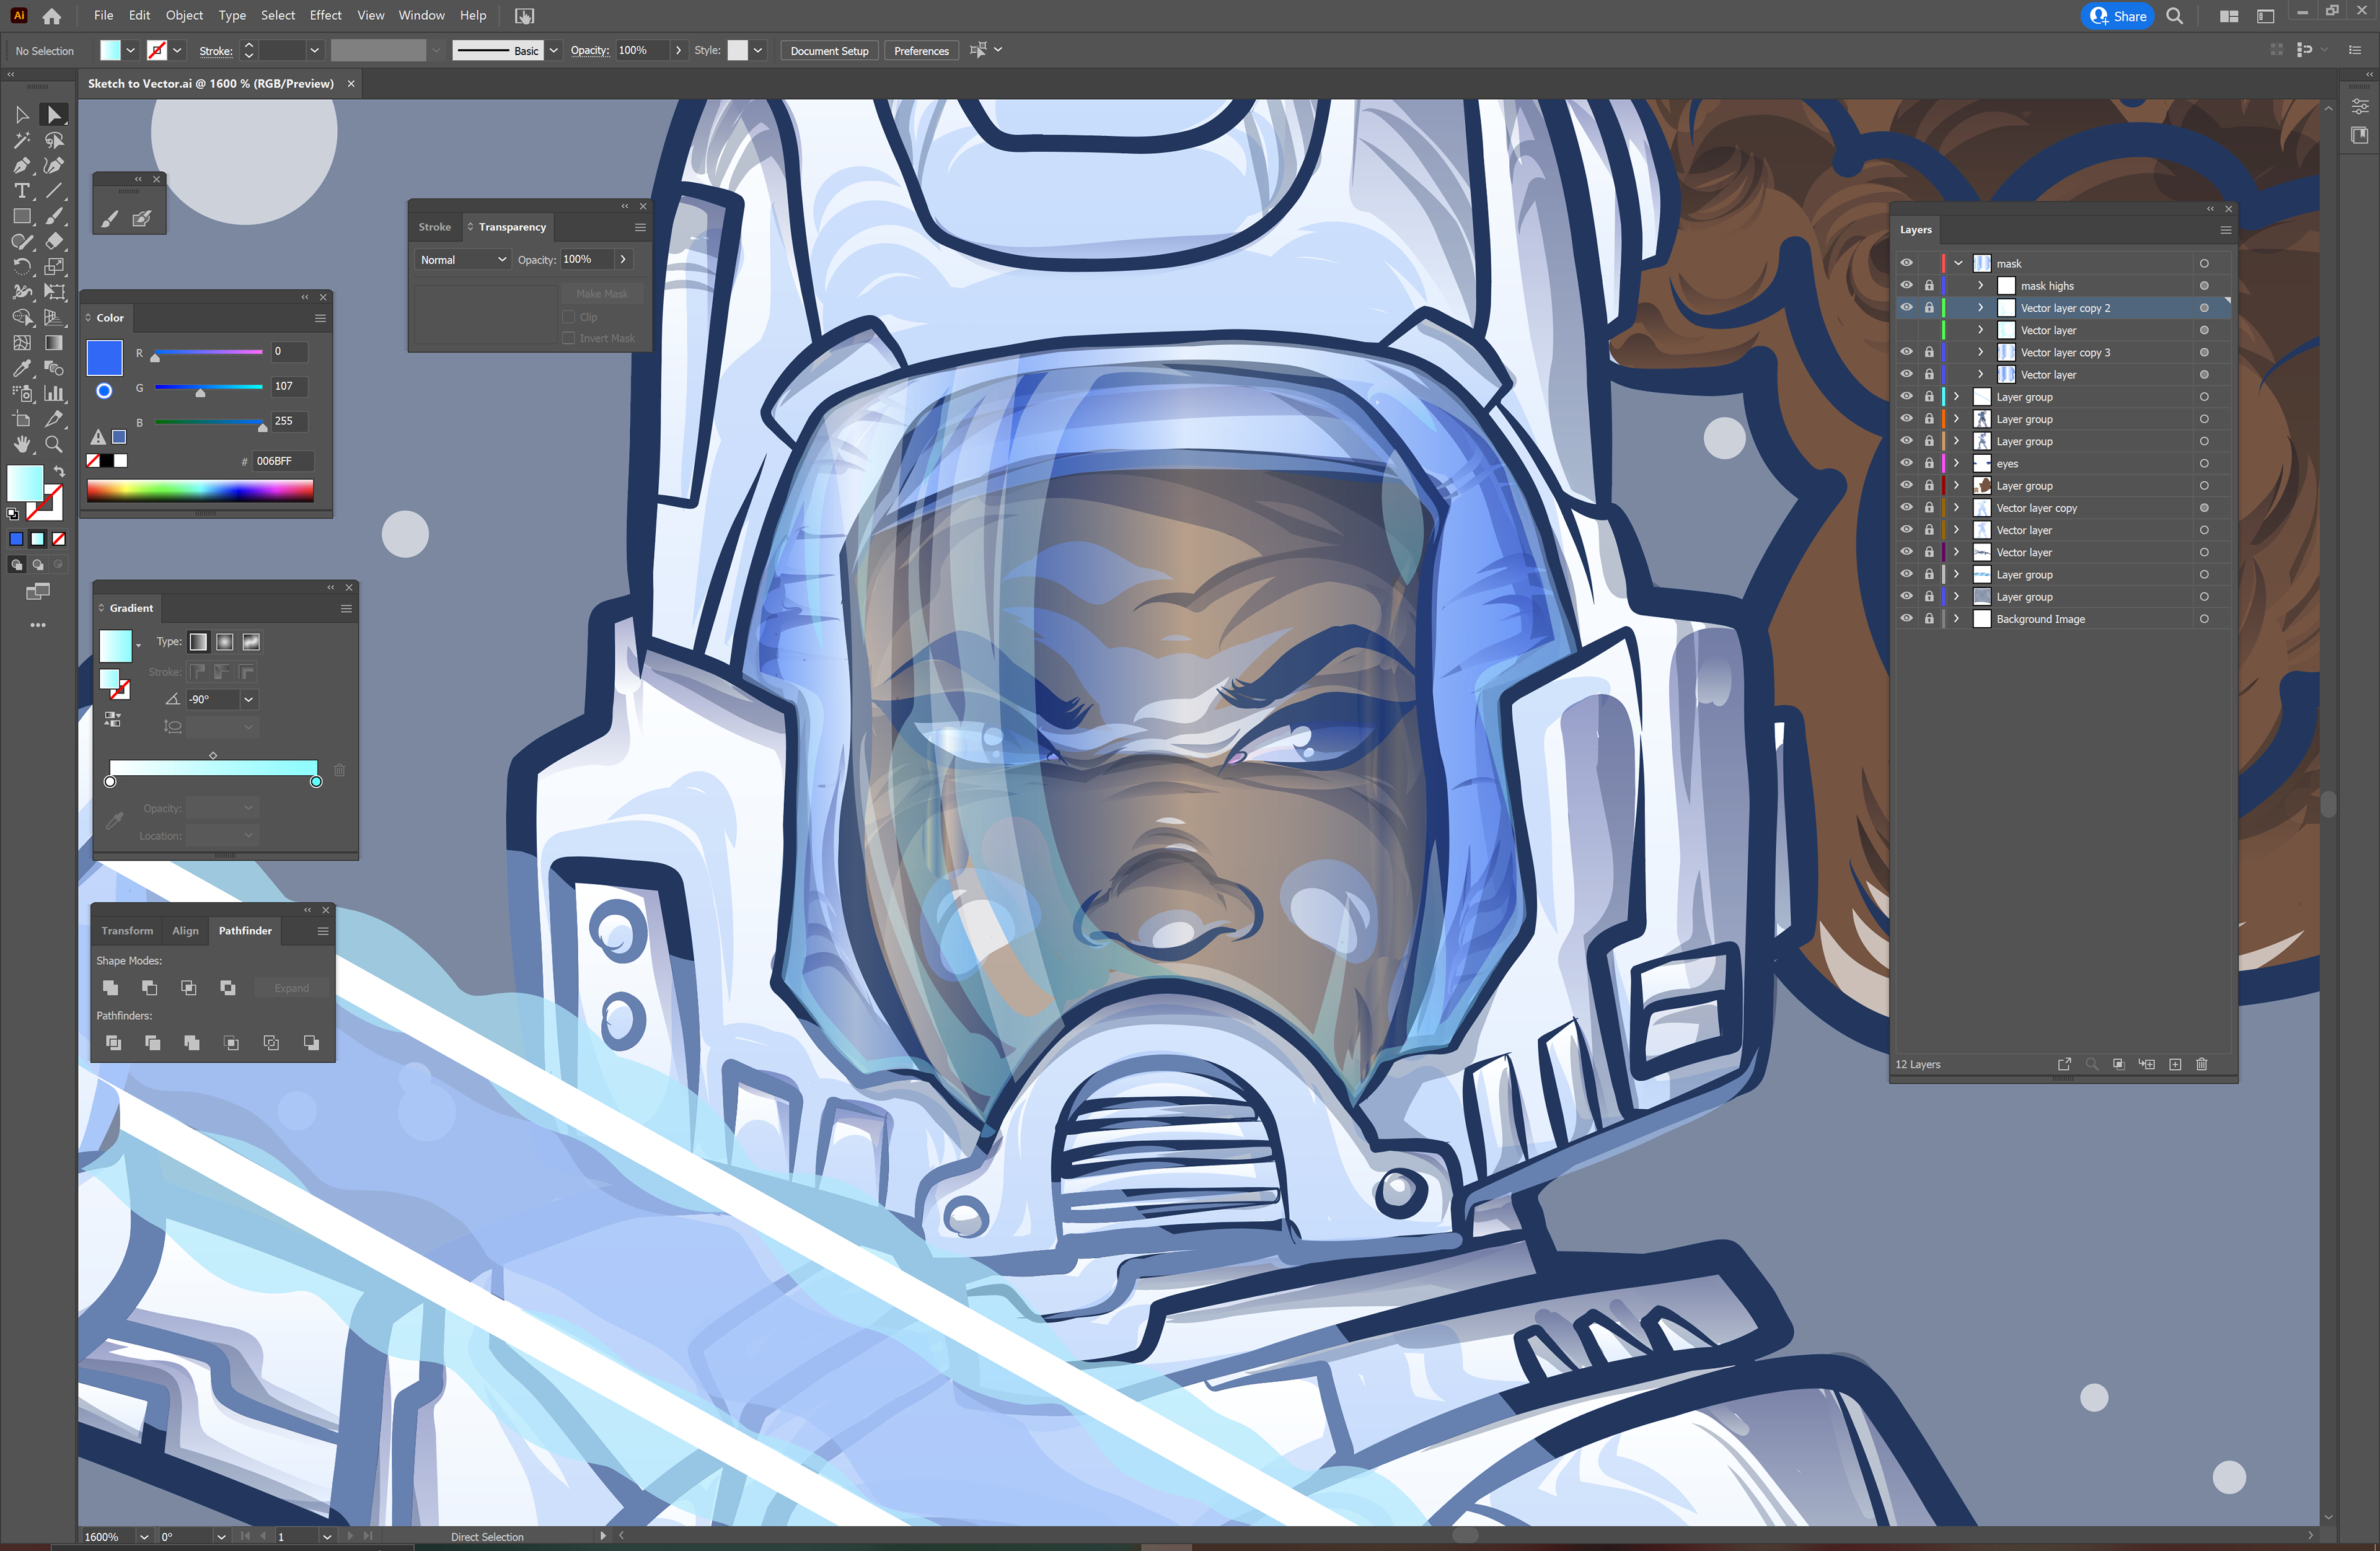Select the Shape Builder tool
The width and height of the screenshot is (2380, 1551).
[x=22, y=318]
